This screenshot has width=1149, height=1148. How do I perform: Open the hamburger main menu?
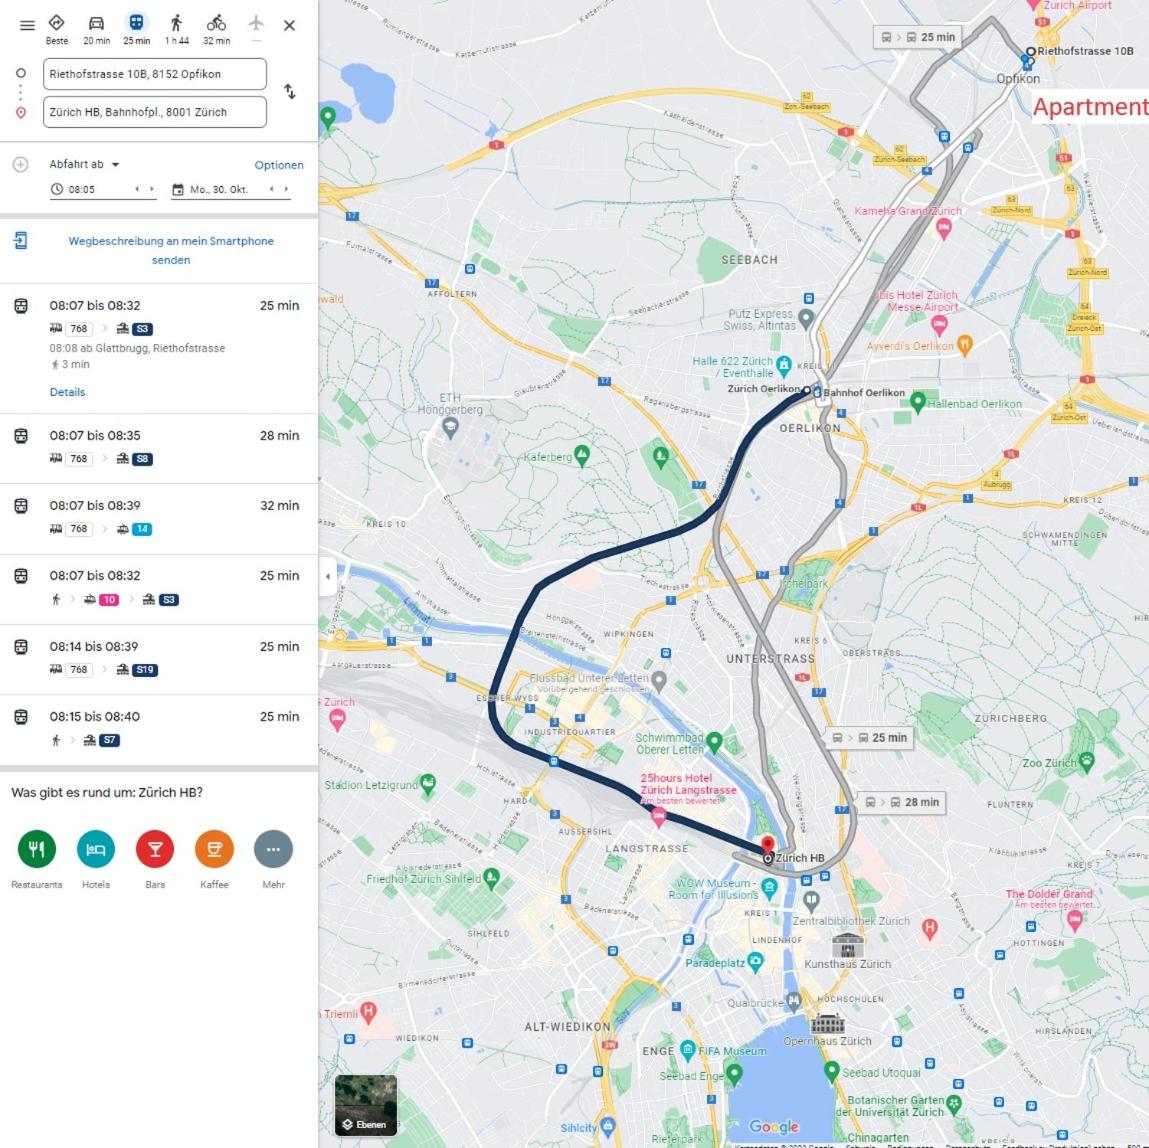coord(27,26)
